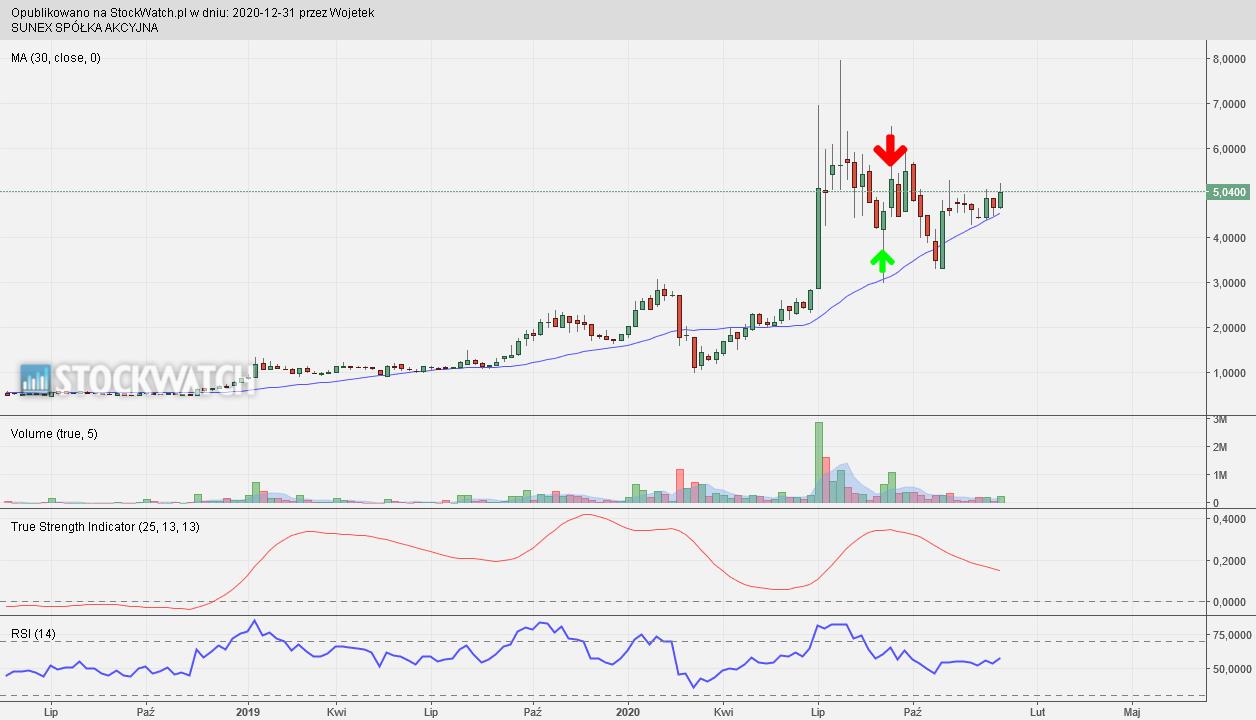Click the 1,0000 price axis value
The image size is (1256, 720).
pos(1229,373)
